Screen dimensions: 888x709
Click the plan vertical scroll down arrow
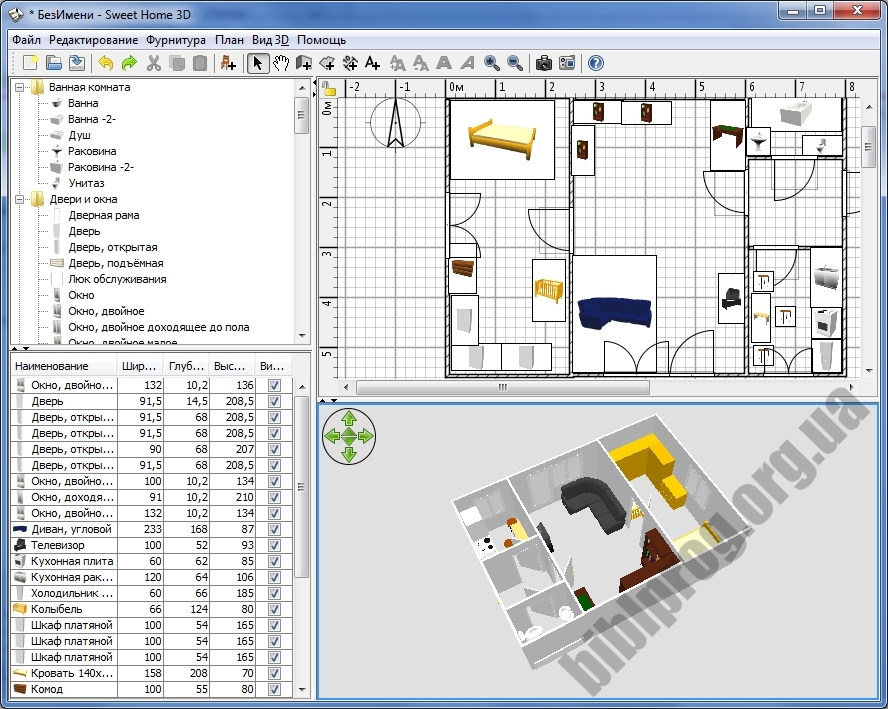[x=869, y=371]
